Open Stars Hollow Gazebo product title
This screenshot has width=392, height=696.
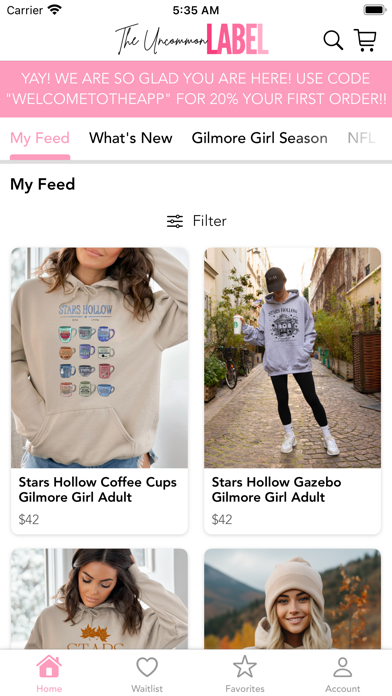(276, 489)
